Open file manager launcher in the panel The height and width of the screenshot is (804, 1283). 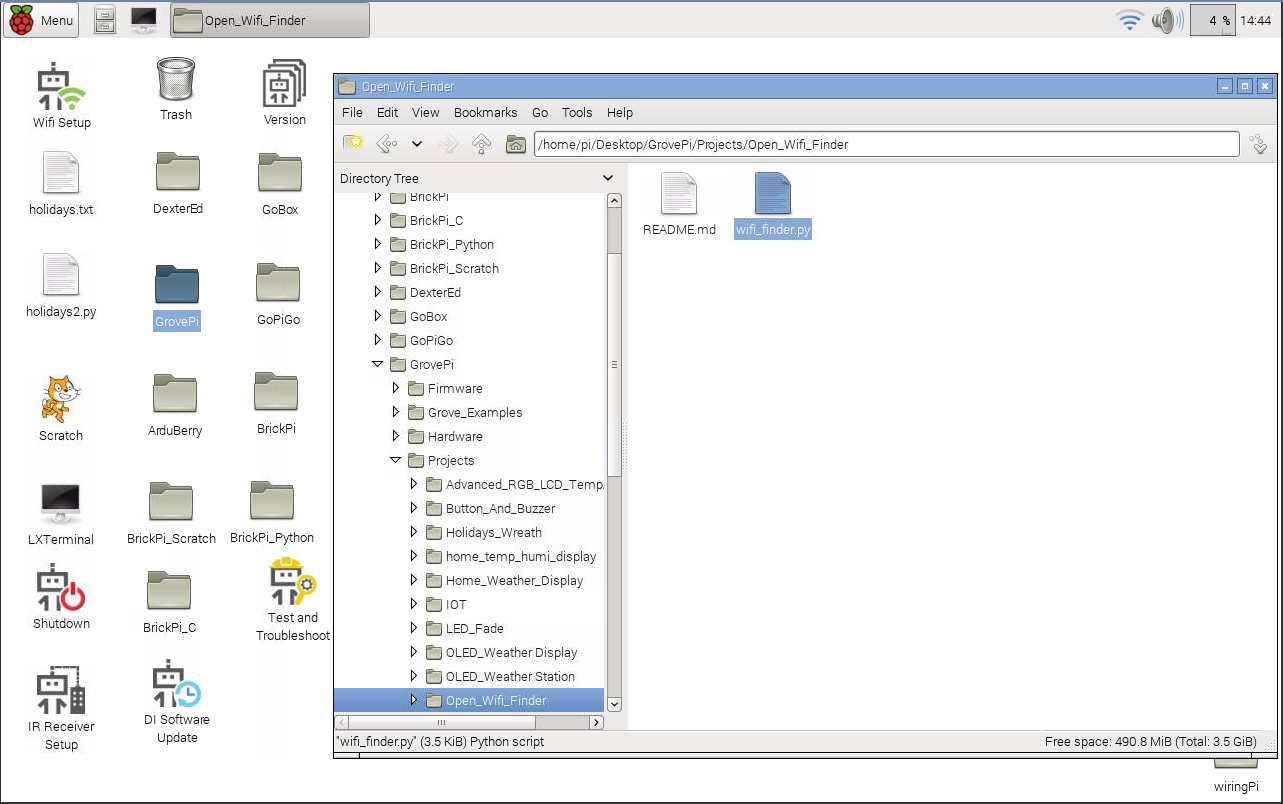pos(105,20)
